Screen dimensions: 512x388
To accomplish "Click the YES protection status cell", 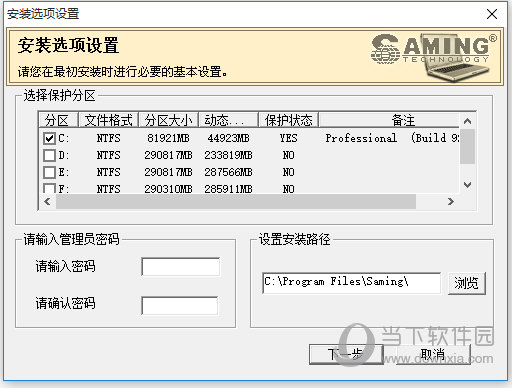I will (288, 138).
